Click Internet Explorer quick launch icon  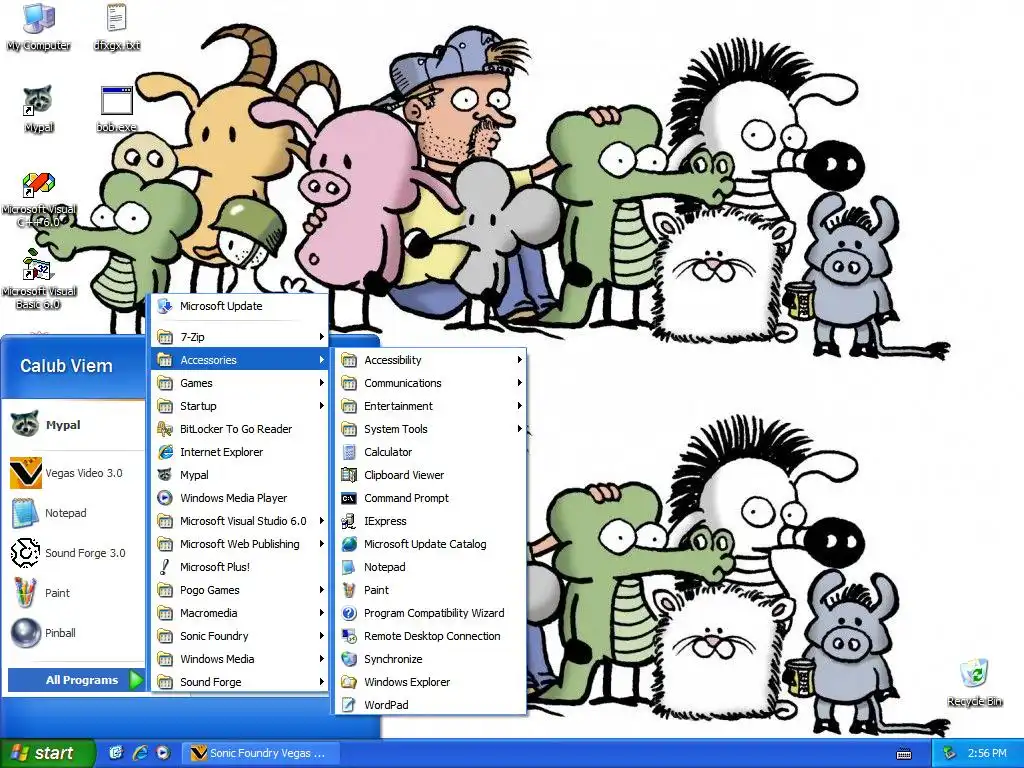point(140,753)
